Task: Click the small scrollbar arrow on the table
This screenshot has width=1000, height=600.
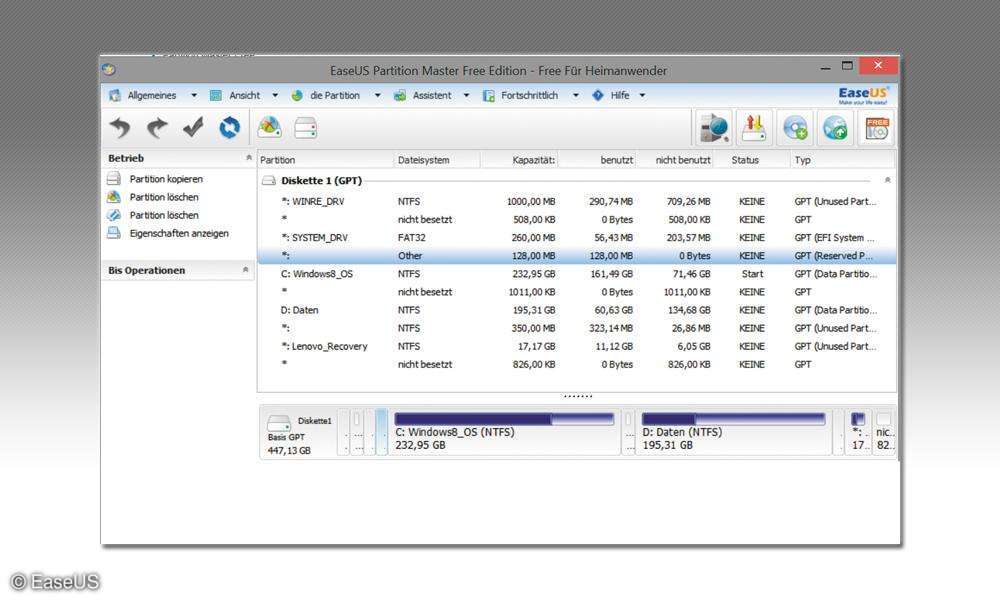Action: 886,179
